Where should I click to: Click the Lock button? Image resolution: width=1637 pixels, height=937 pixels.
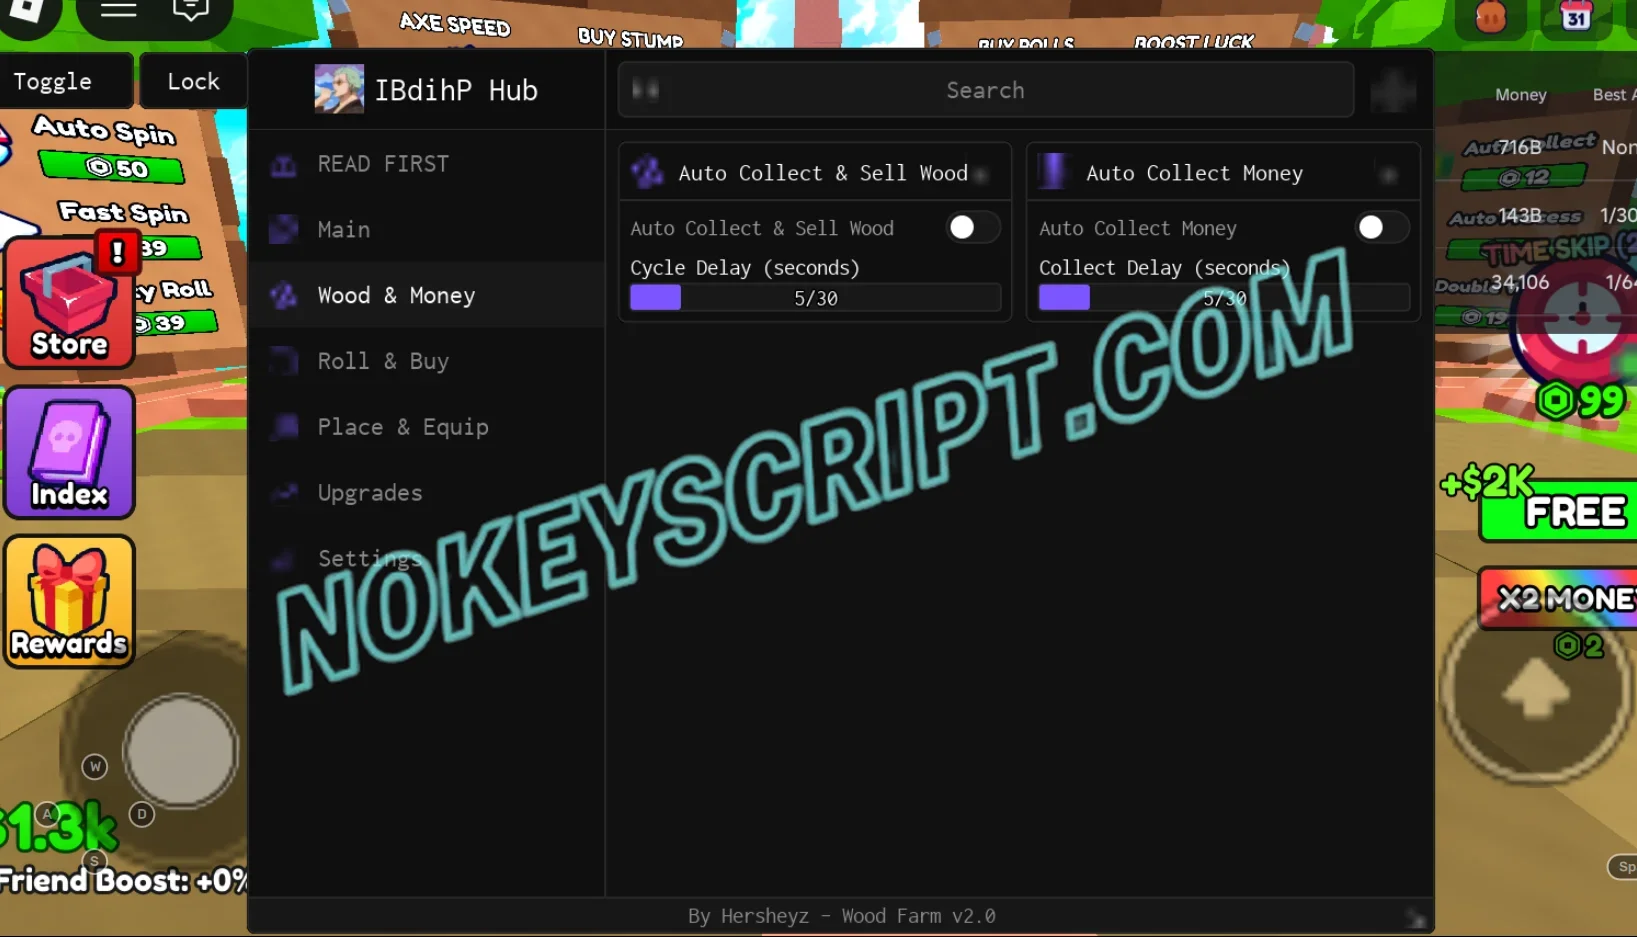pos(193,81)
